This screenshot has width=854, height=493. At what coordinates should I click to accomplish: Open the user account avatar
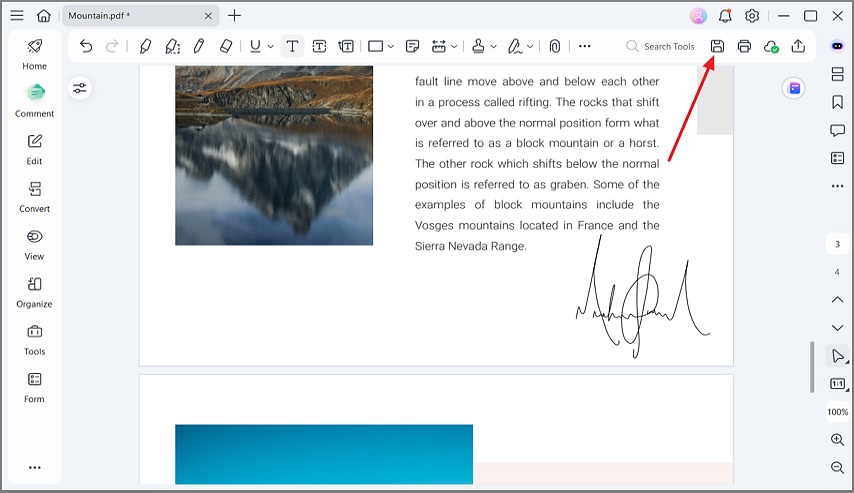[x=698, y=16]
